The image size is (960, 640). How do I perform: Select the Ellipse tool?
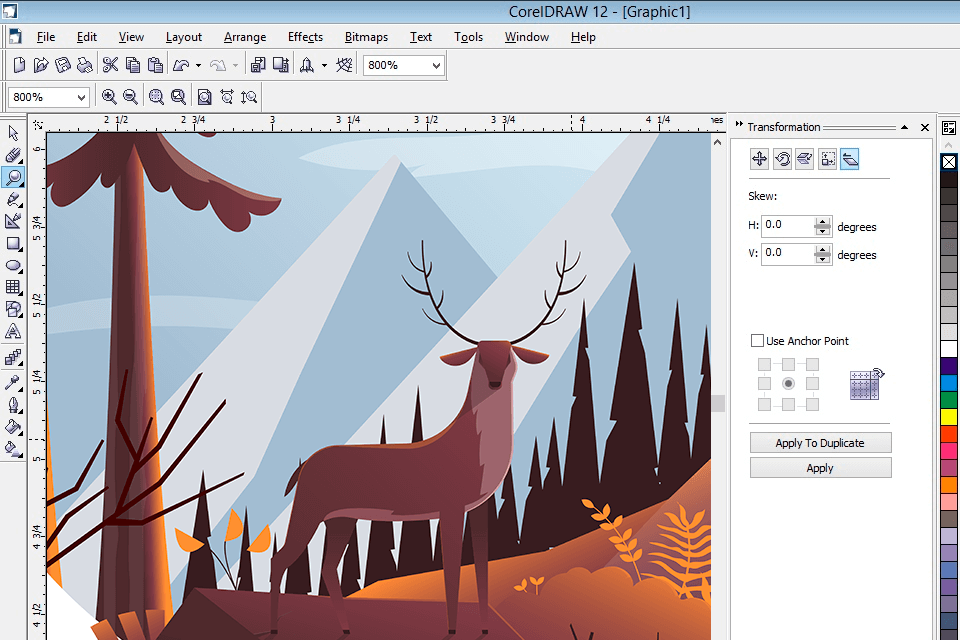(x=14, y=266)
